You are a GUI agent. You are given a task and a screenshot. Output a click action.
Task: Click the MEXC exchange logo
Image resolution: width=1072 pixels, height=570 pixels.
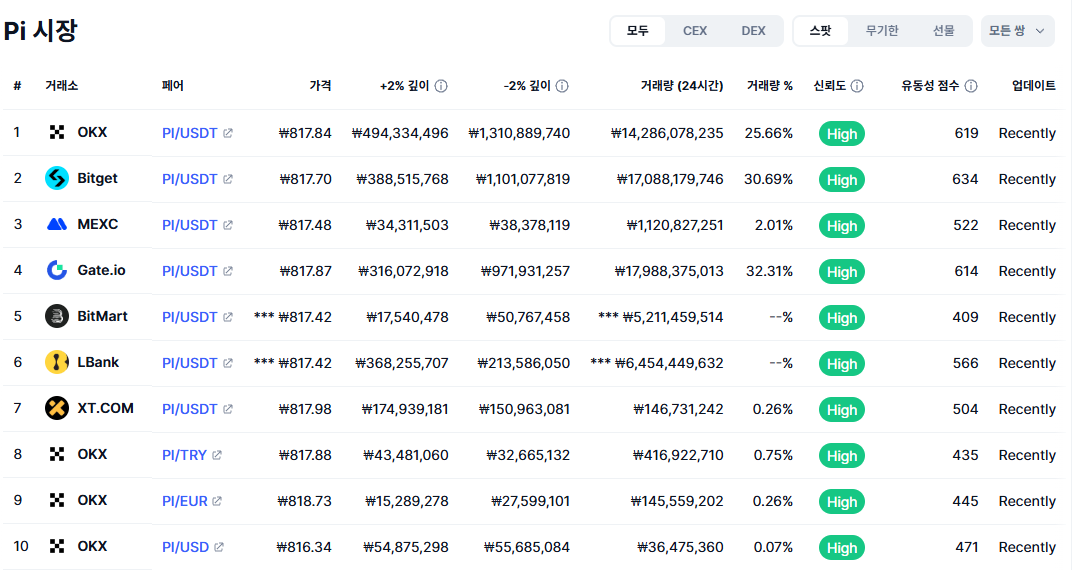coord(57,224)
